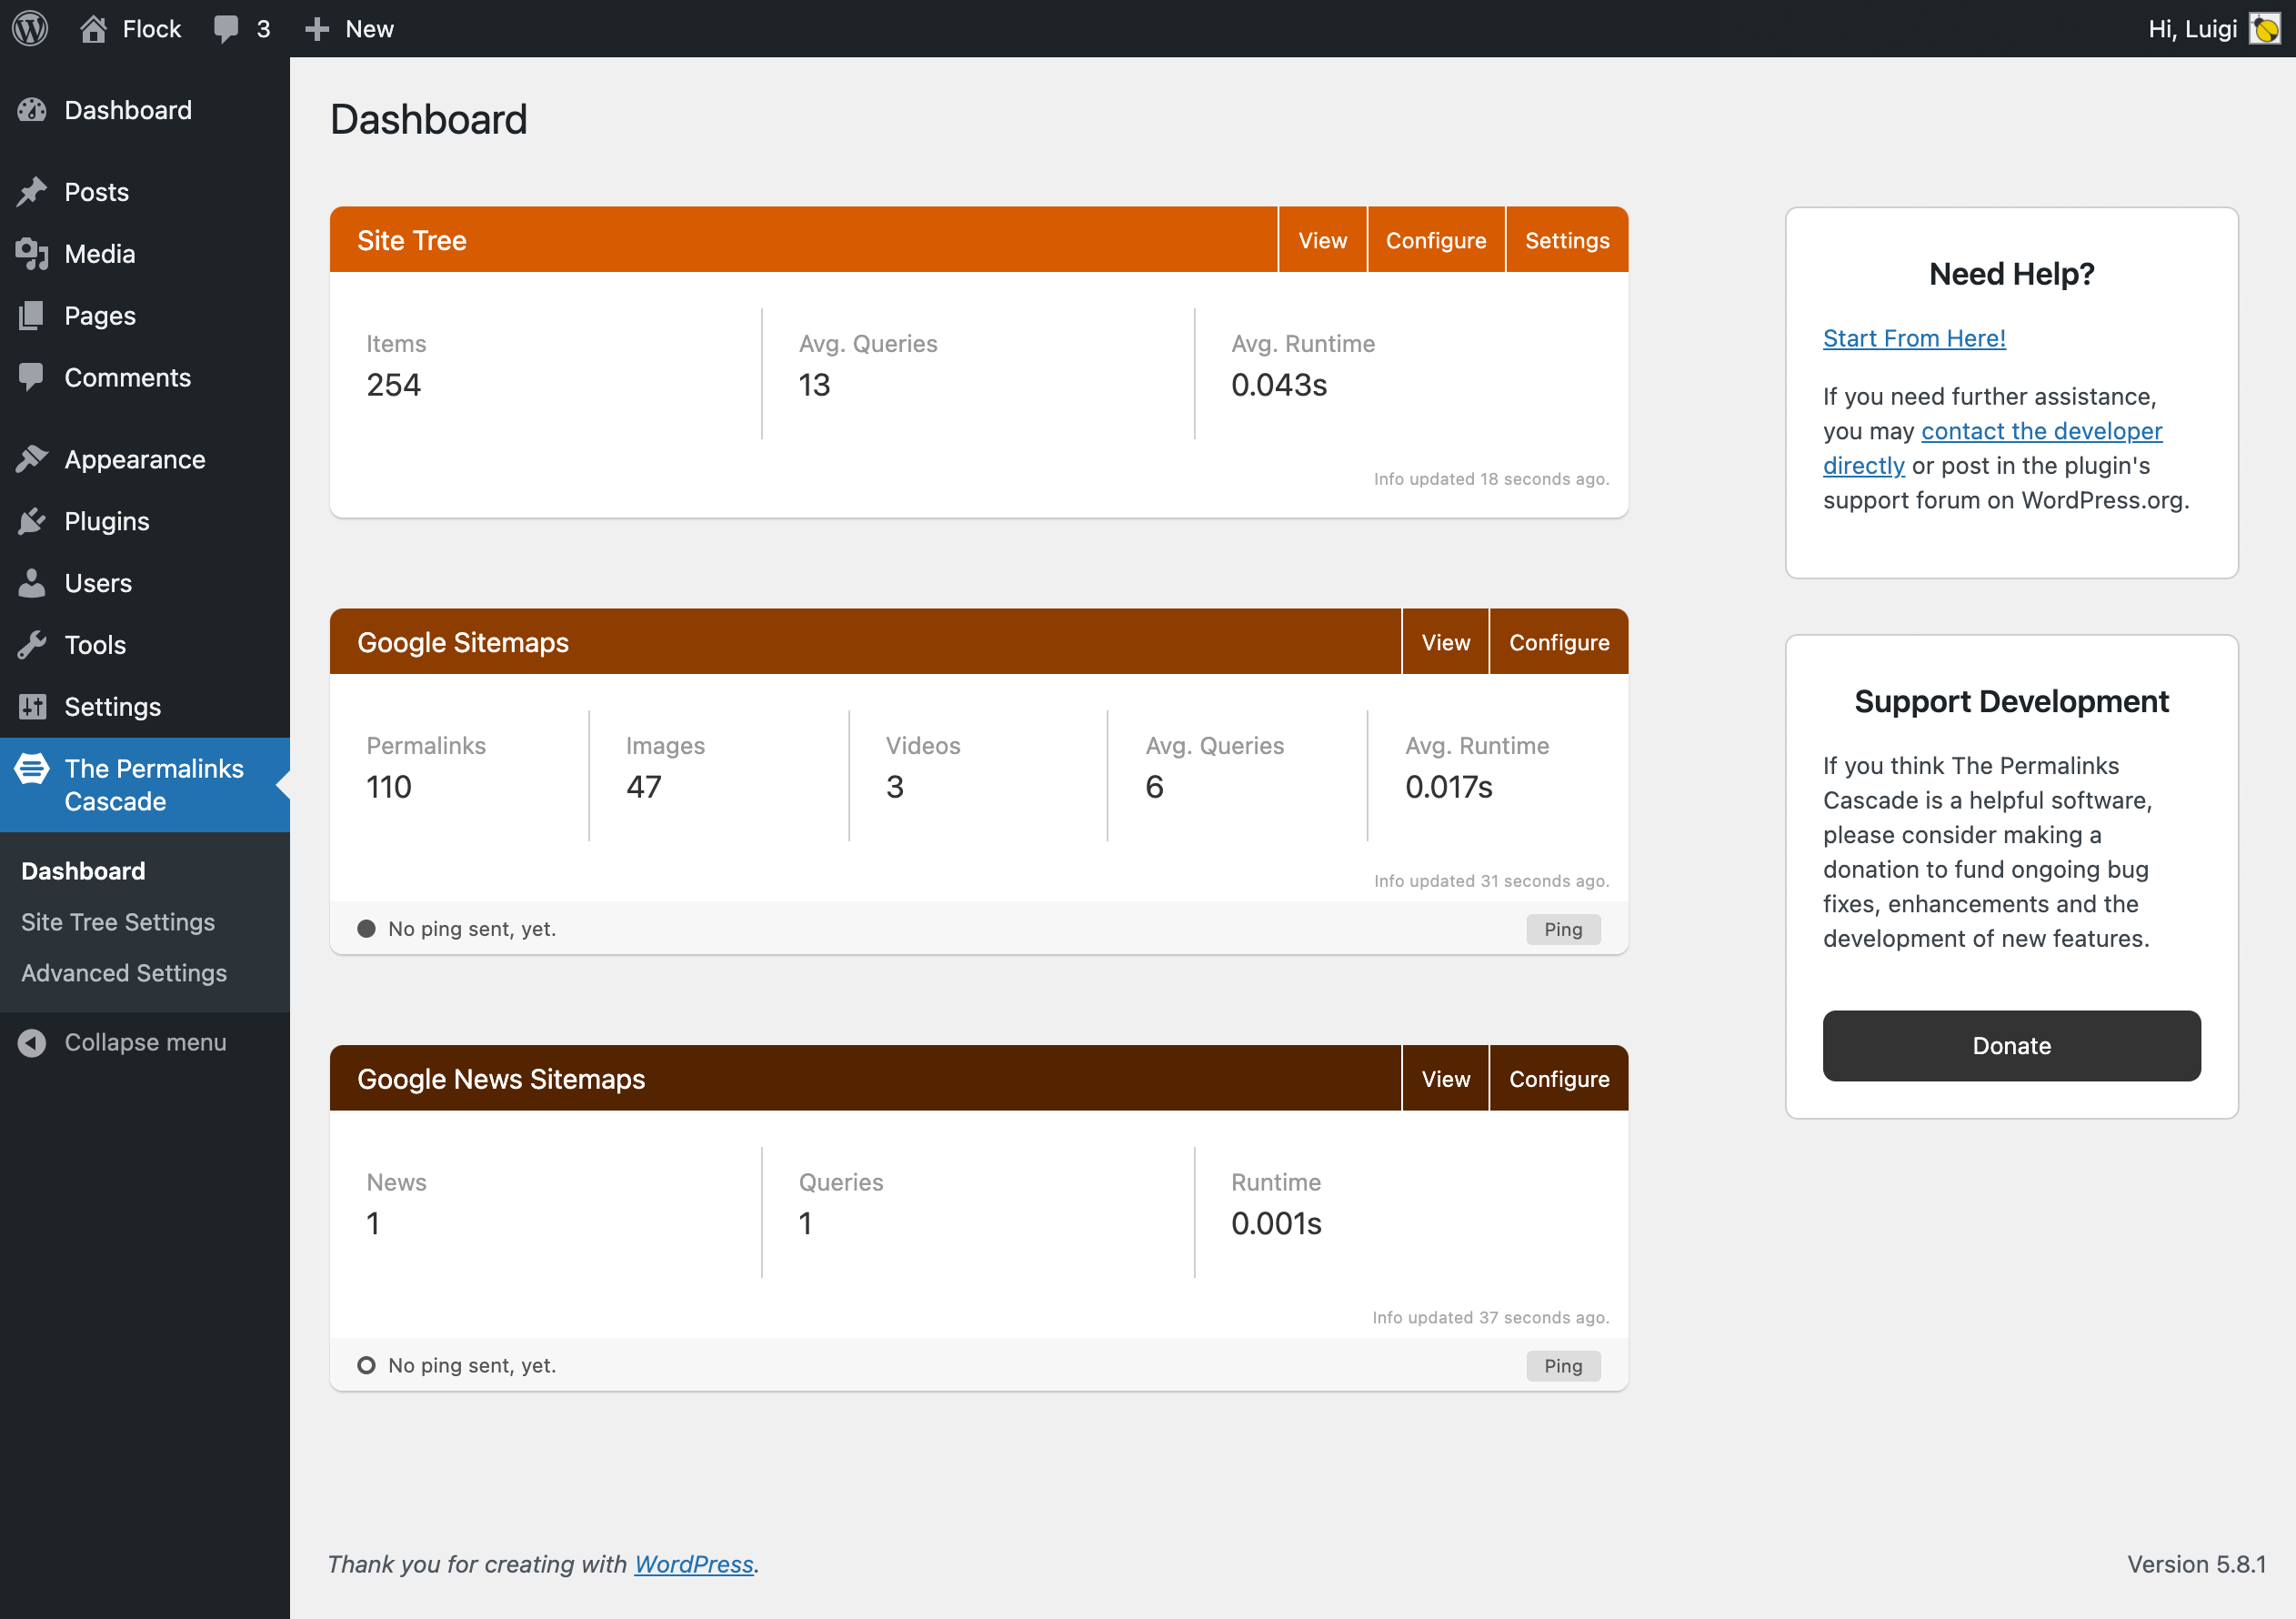2296x1619 pixels.
Task: Open Luigi's profile avatar
Action: (x=2264, y=28)
